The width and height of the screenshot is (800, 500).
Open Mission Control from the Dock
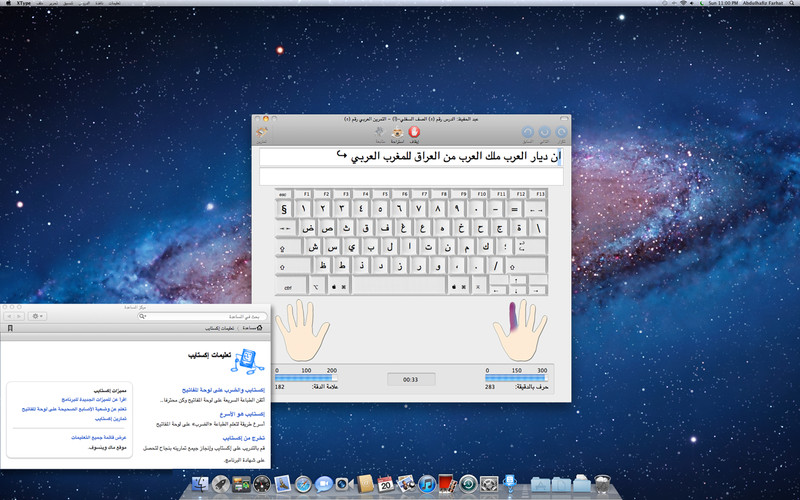[x=241, y=484]
